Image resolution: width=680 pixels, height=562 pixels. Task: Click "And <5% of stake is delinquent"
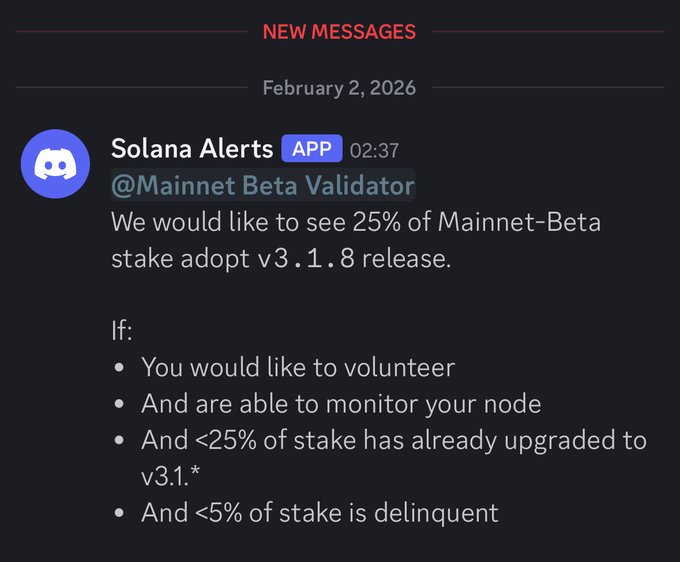[x=319, y=513]
